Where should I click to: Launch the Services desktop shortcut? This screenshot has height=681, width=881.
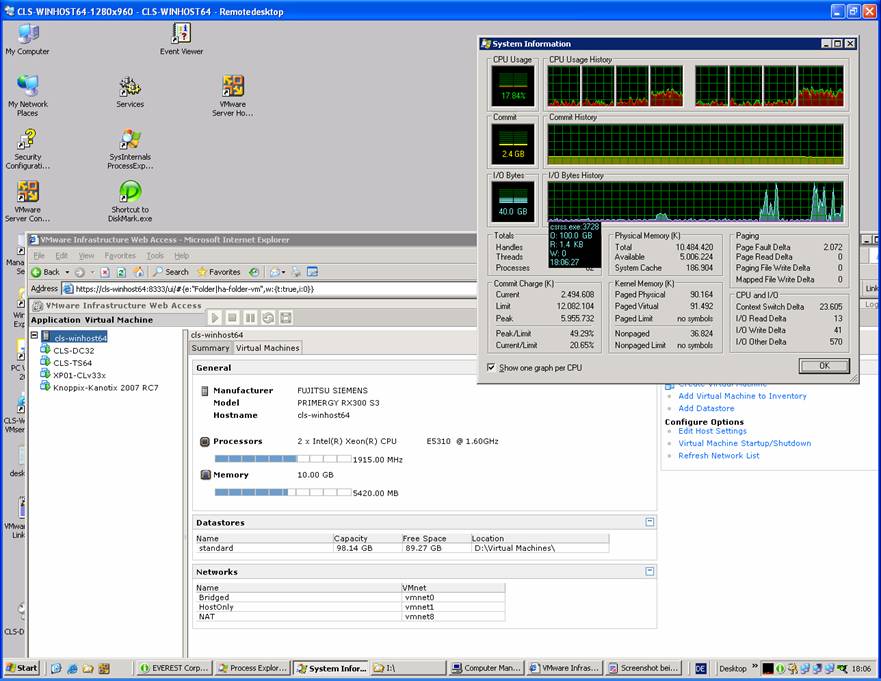coord(130,92)
